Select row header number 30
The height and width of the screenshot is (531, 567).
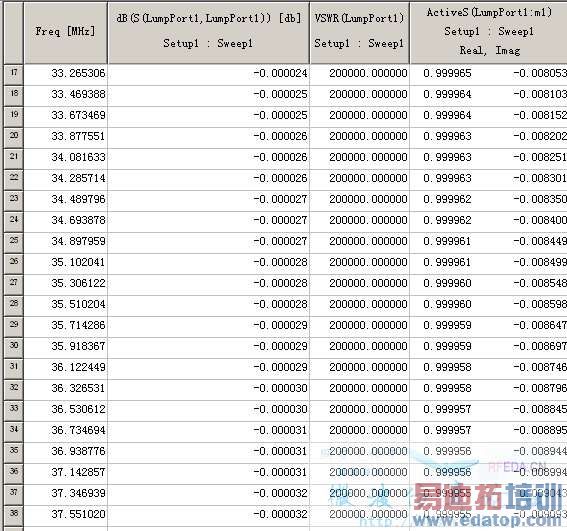pyautogui.click(x=13, y=347)
